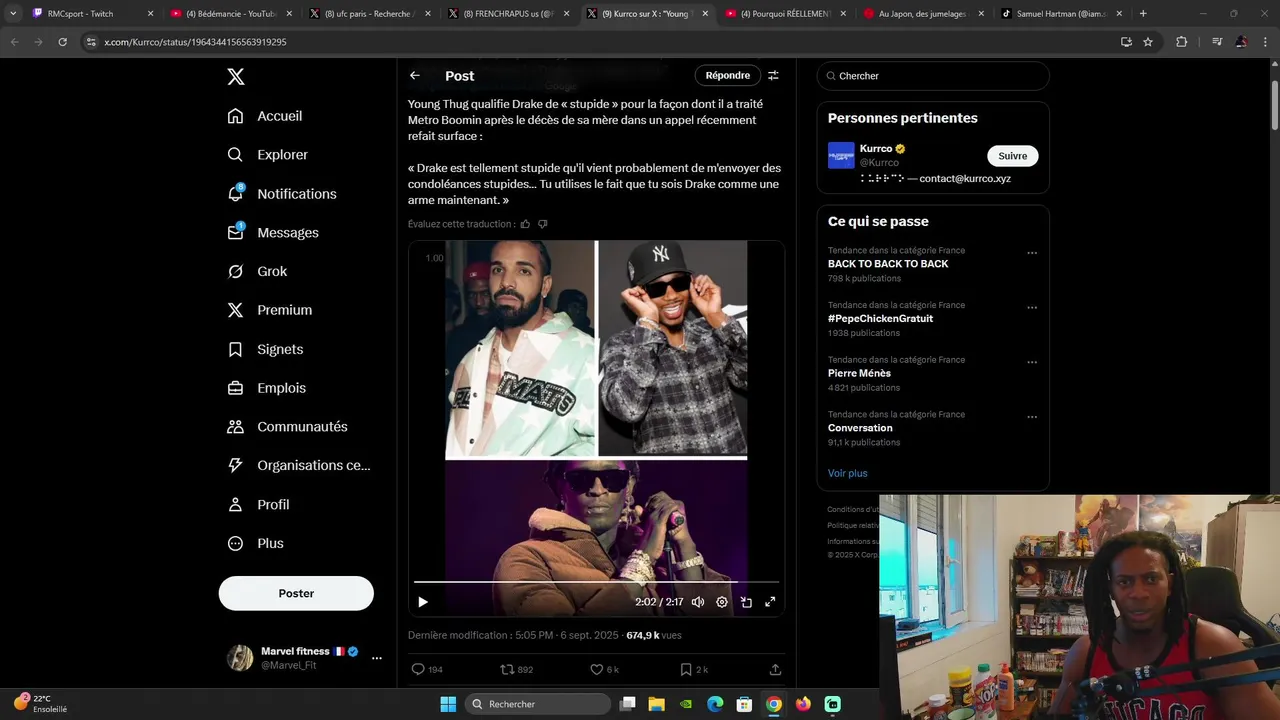Go back with Post arrow
Image resolution: width=1280 pixels, height=720 pixels.
point(415,76)
